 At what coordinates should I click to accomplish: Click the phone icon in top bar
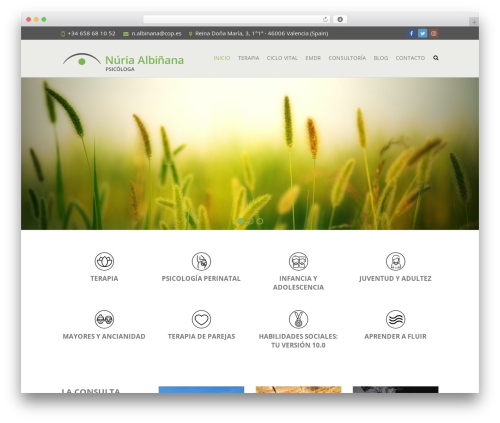click(x=63, y=34)
